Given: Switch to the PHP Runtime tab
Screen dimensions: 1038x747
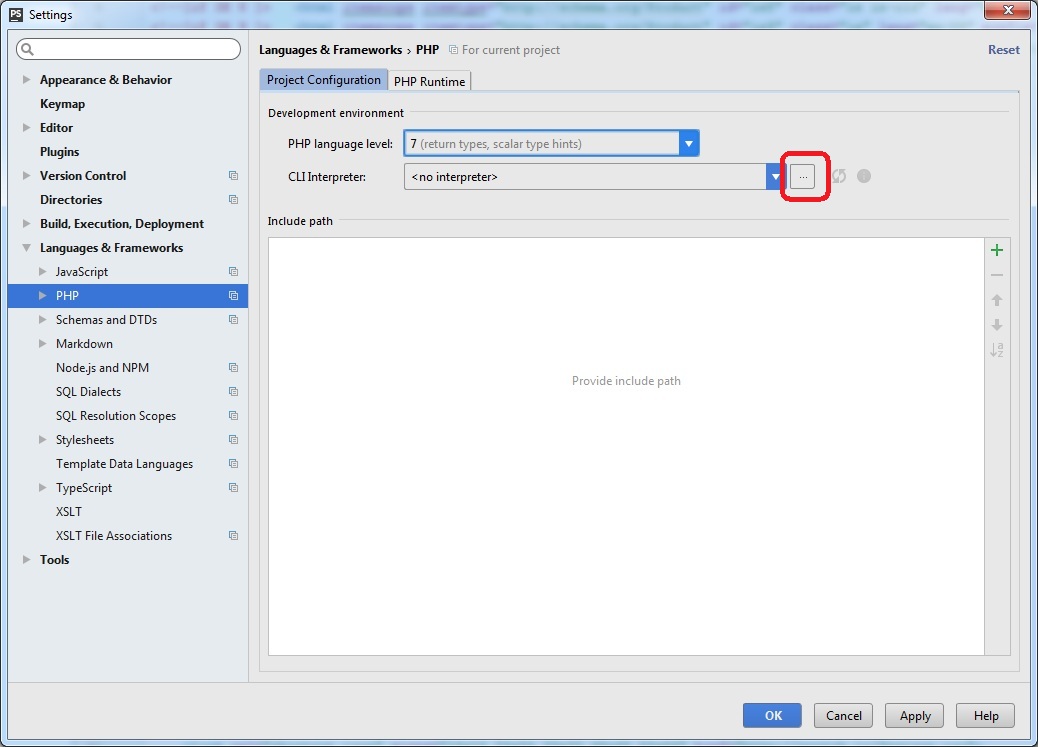Looking at the screenshot, I should click(429, 80).
